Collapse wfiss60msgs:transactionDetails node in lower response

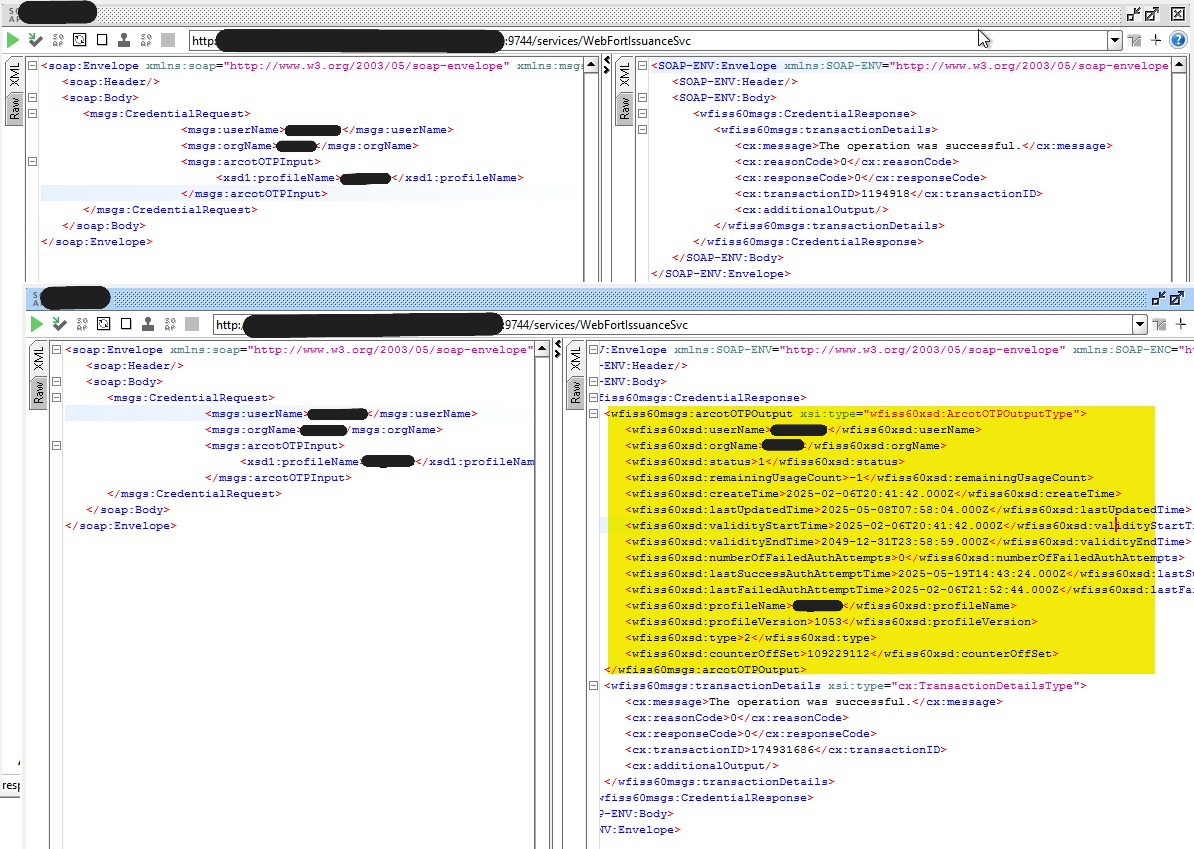click(593, 685)
